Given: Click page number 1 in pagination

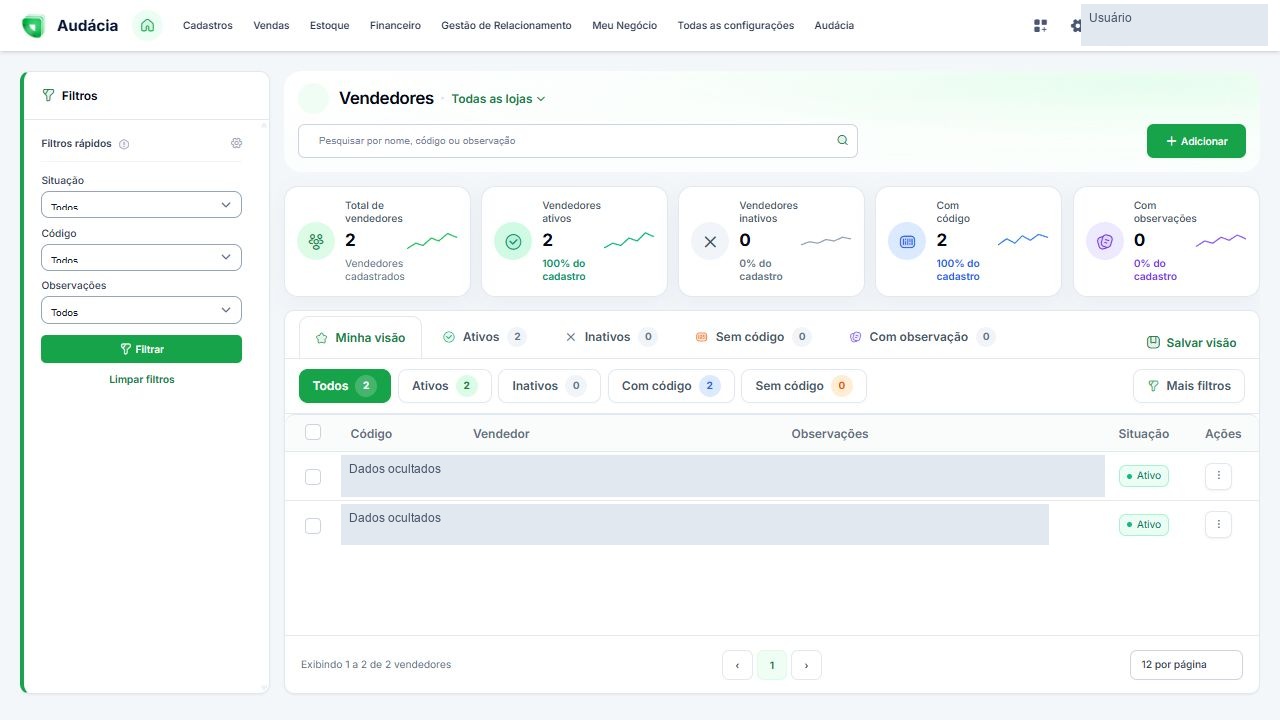Looking at the screenshot, I should (x=772, y=665).
